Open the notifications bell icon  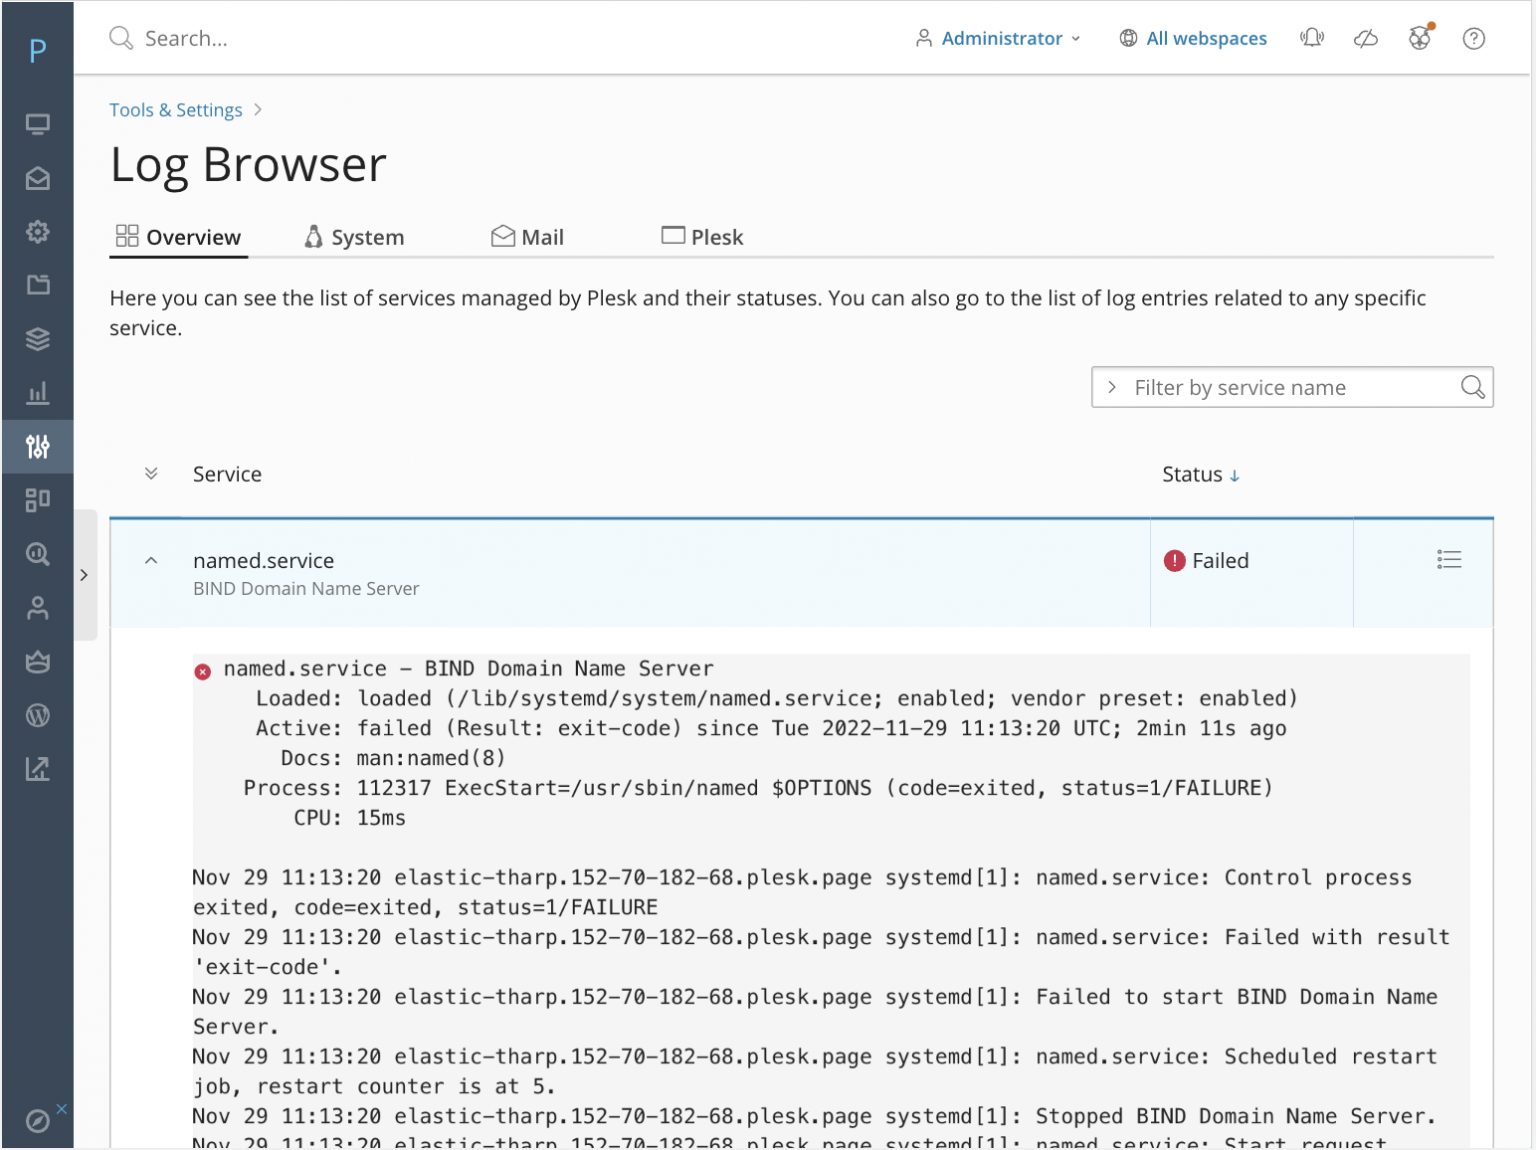pos(1311,38)
